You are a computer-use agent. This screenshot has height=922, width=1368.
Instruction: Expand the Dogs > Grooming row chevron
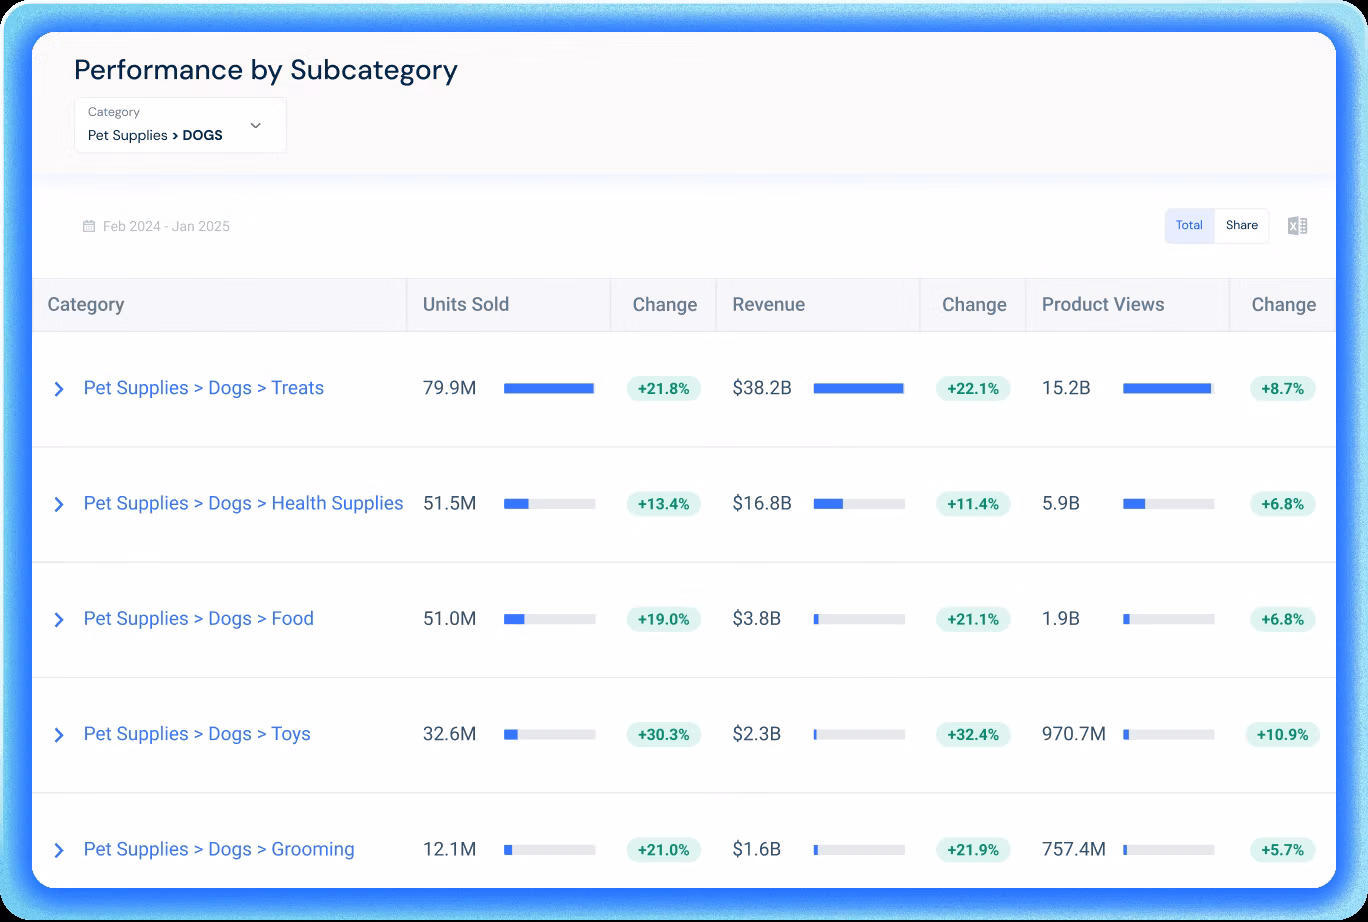pyautogui.click(x=59, y=850)
